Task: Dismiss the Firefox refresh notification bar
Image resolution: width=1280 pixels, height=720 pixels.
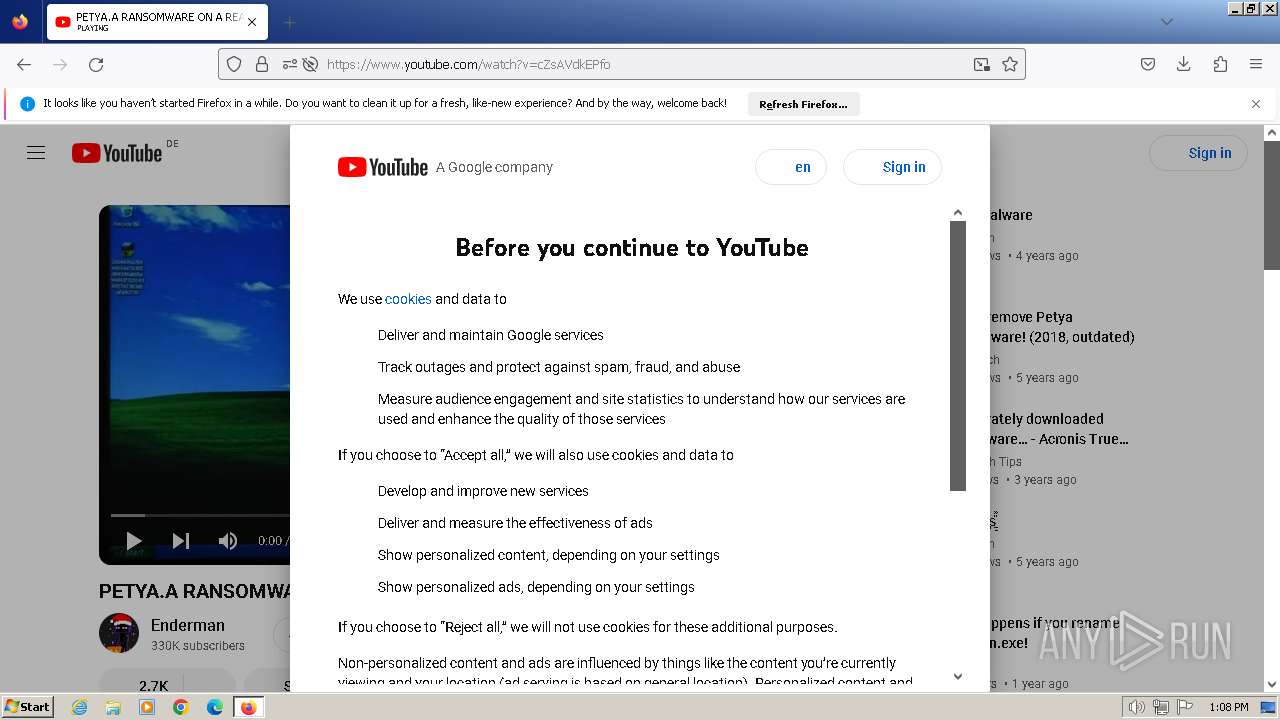Action: [1256, 104]
